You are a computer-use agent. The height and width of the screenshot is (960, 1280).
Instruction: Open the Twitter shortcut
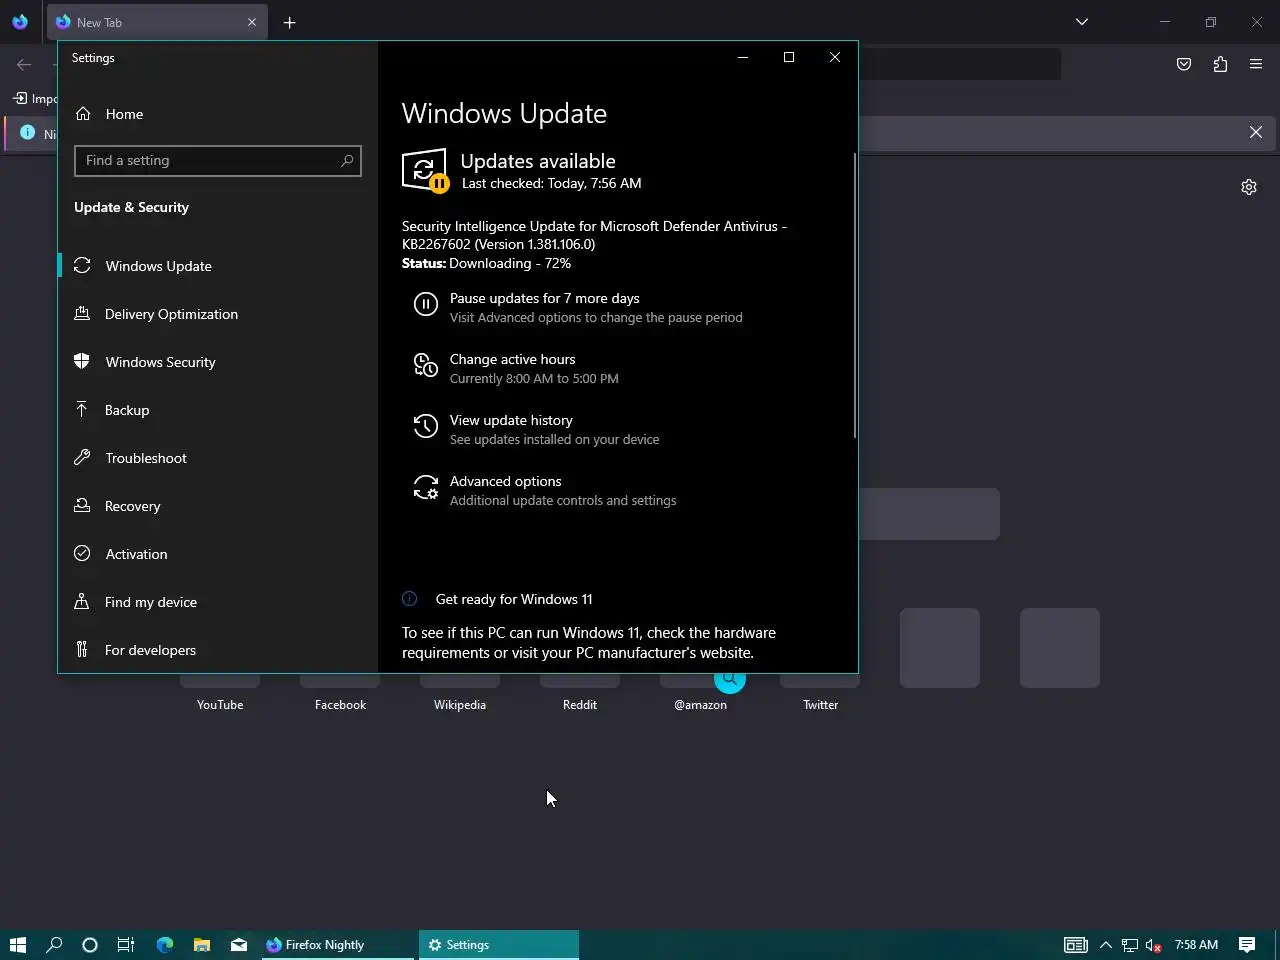tap(820, 692)
